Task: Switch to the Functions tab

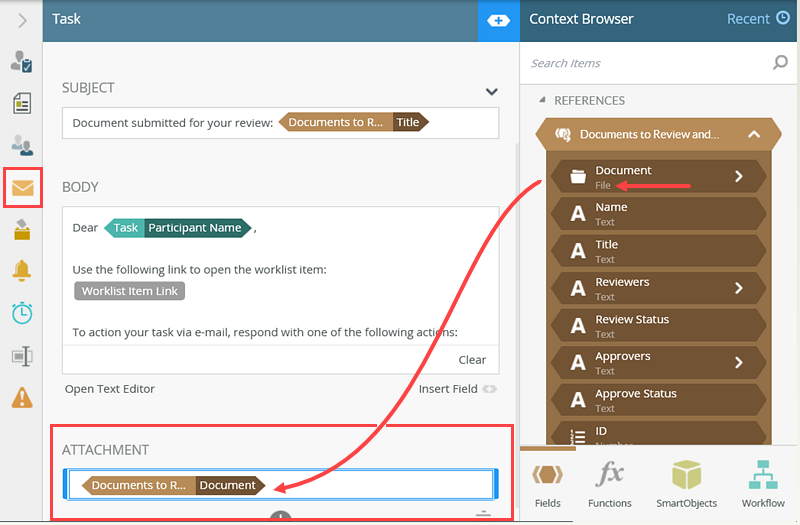Action: click(x=610, y=483)
